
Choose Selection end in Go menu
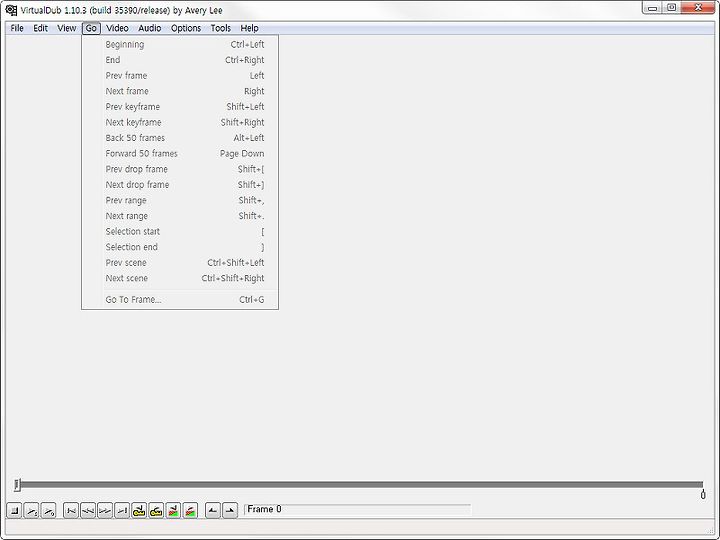pos(180,248)
